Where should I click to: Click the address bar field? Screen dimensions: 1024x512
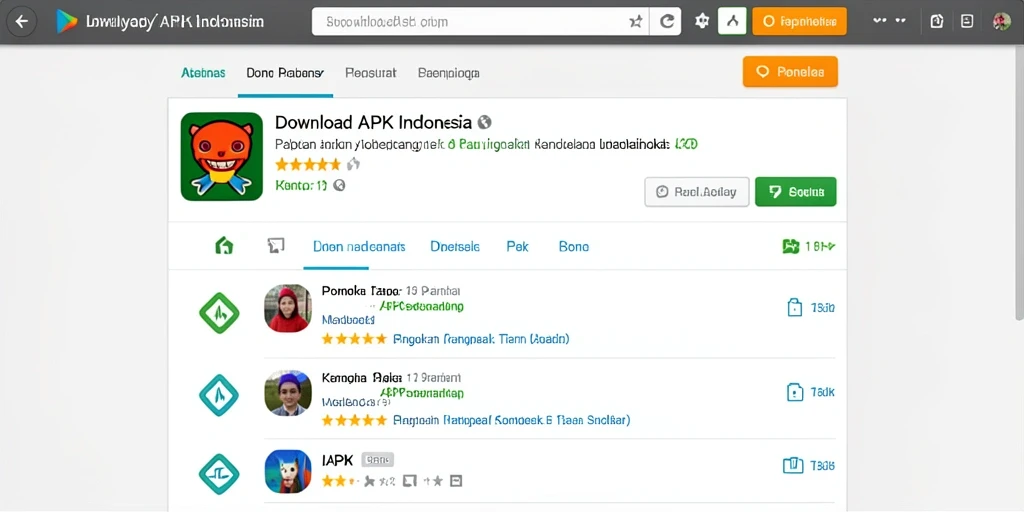pos(496,22)
